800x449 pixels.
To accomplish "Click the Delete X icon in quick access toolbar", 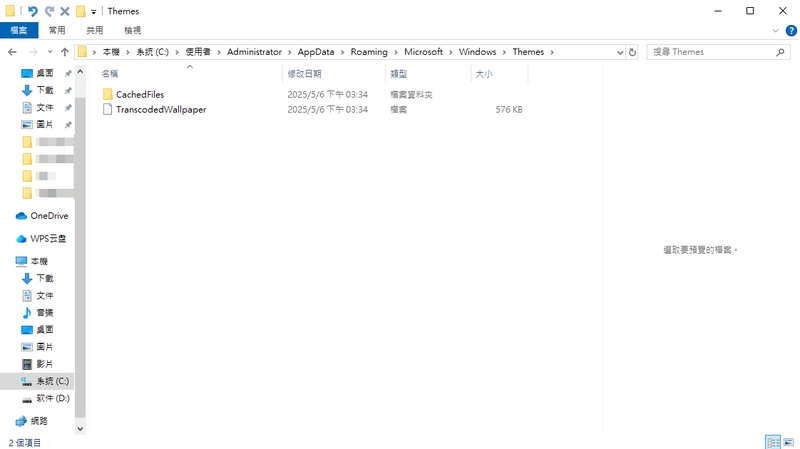I will [65, 11].
